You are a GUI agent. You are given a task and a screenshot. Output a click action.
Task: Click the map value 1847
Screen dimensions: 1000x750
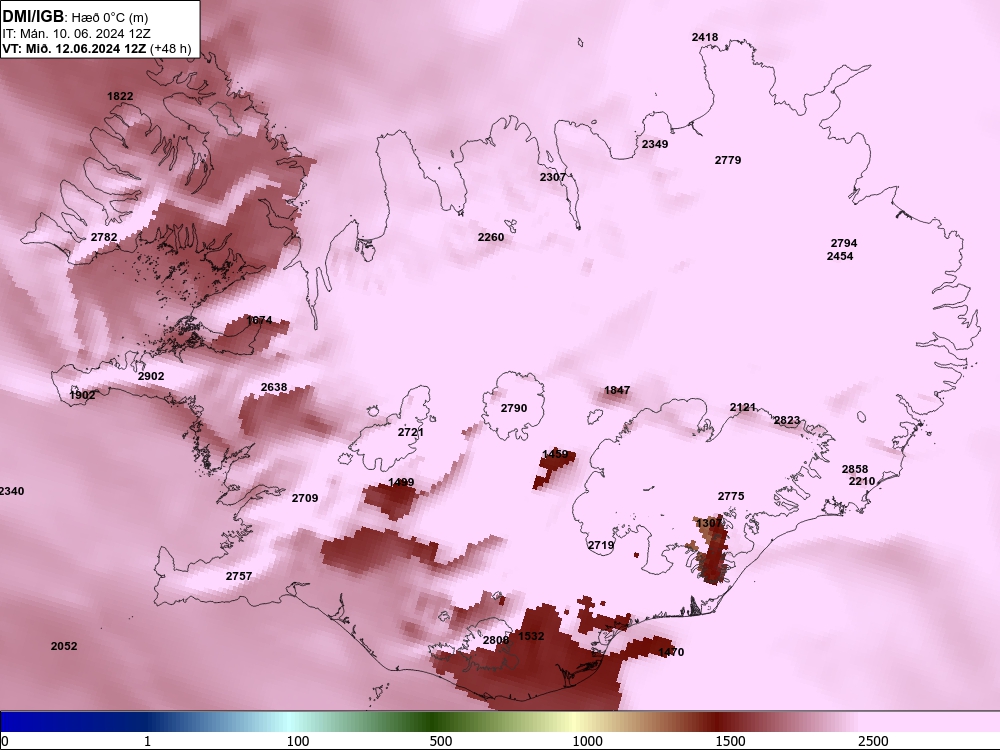(617, 390)
